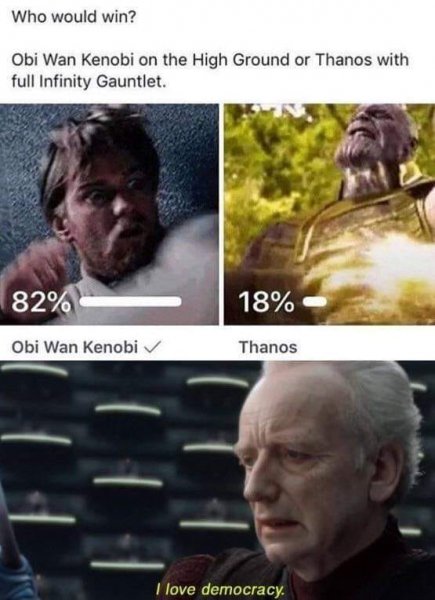Click the checkmark beside Obi Wan Kenobi
435x600 pixels.
point(150,347)
